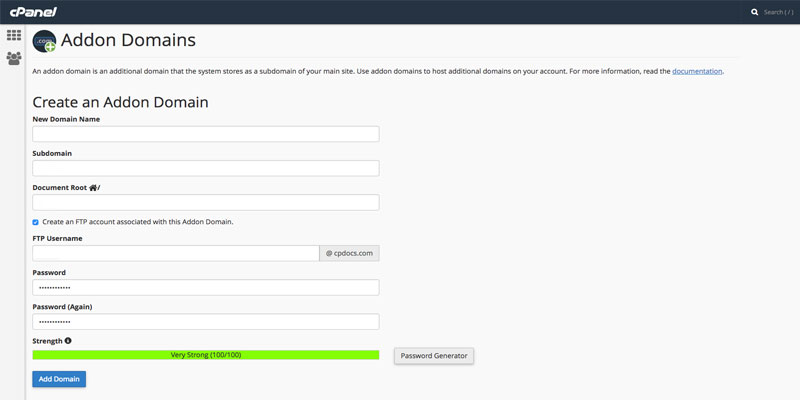Click the Document Root input field
The height and width of the screenshot is (400, 800).
pyautogui.click(x=206, y=202)
